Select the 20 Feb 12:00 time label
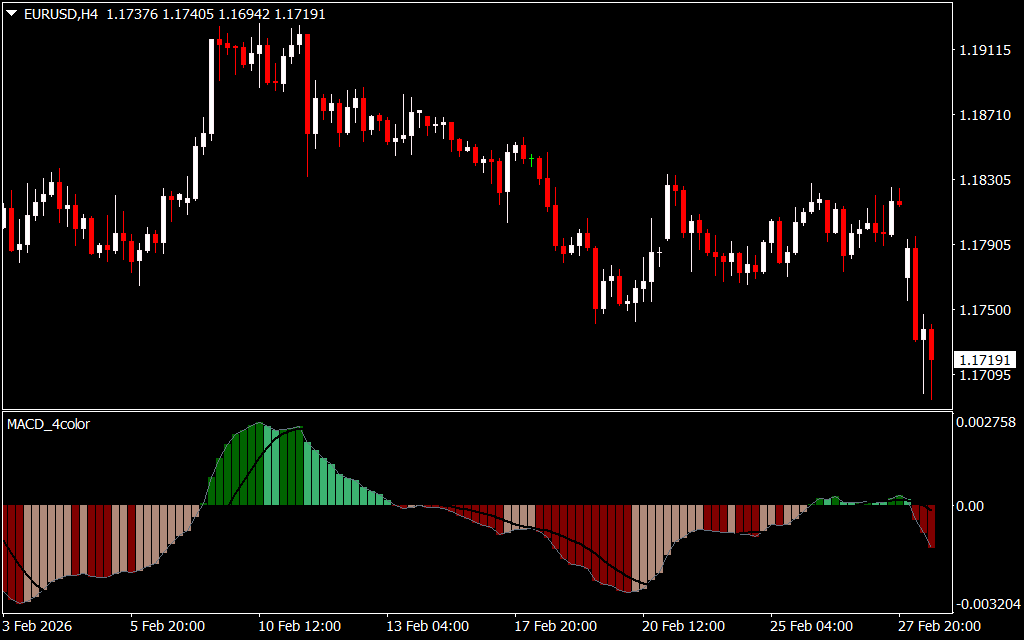 tap(683, 626)
